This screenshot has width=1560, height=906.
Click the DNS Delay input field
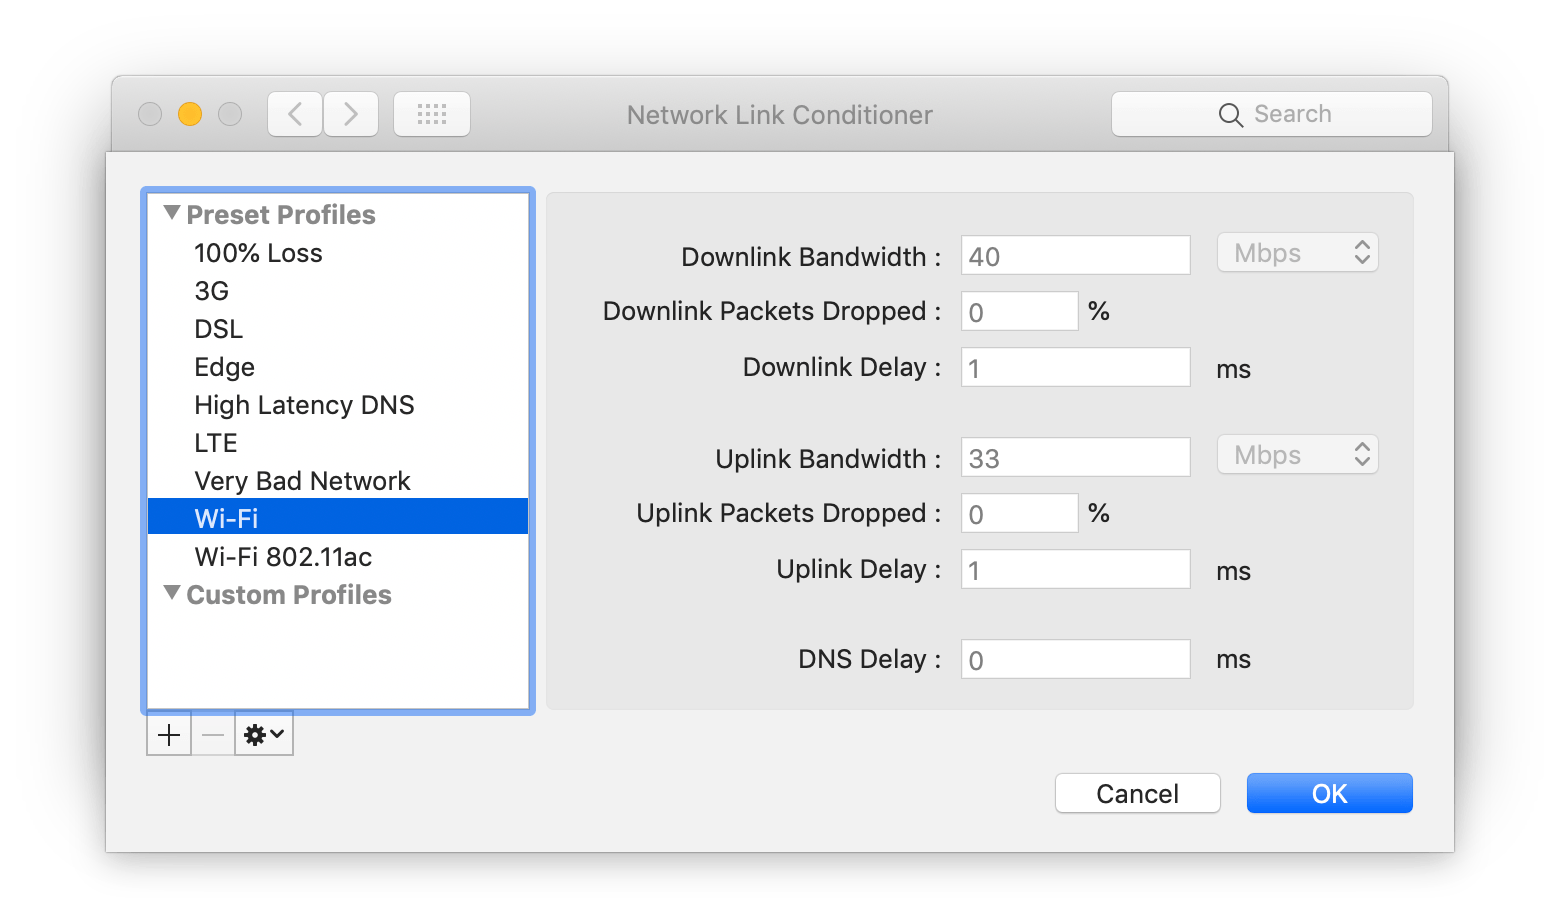(x=1075, y=659)
